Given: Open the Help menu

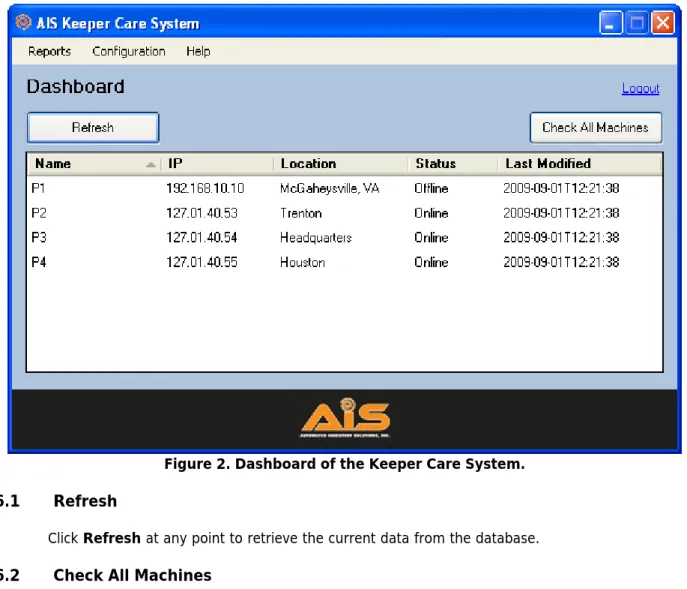Looking at the screenshot, I should tap(198, 51).
